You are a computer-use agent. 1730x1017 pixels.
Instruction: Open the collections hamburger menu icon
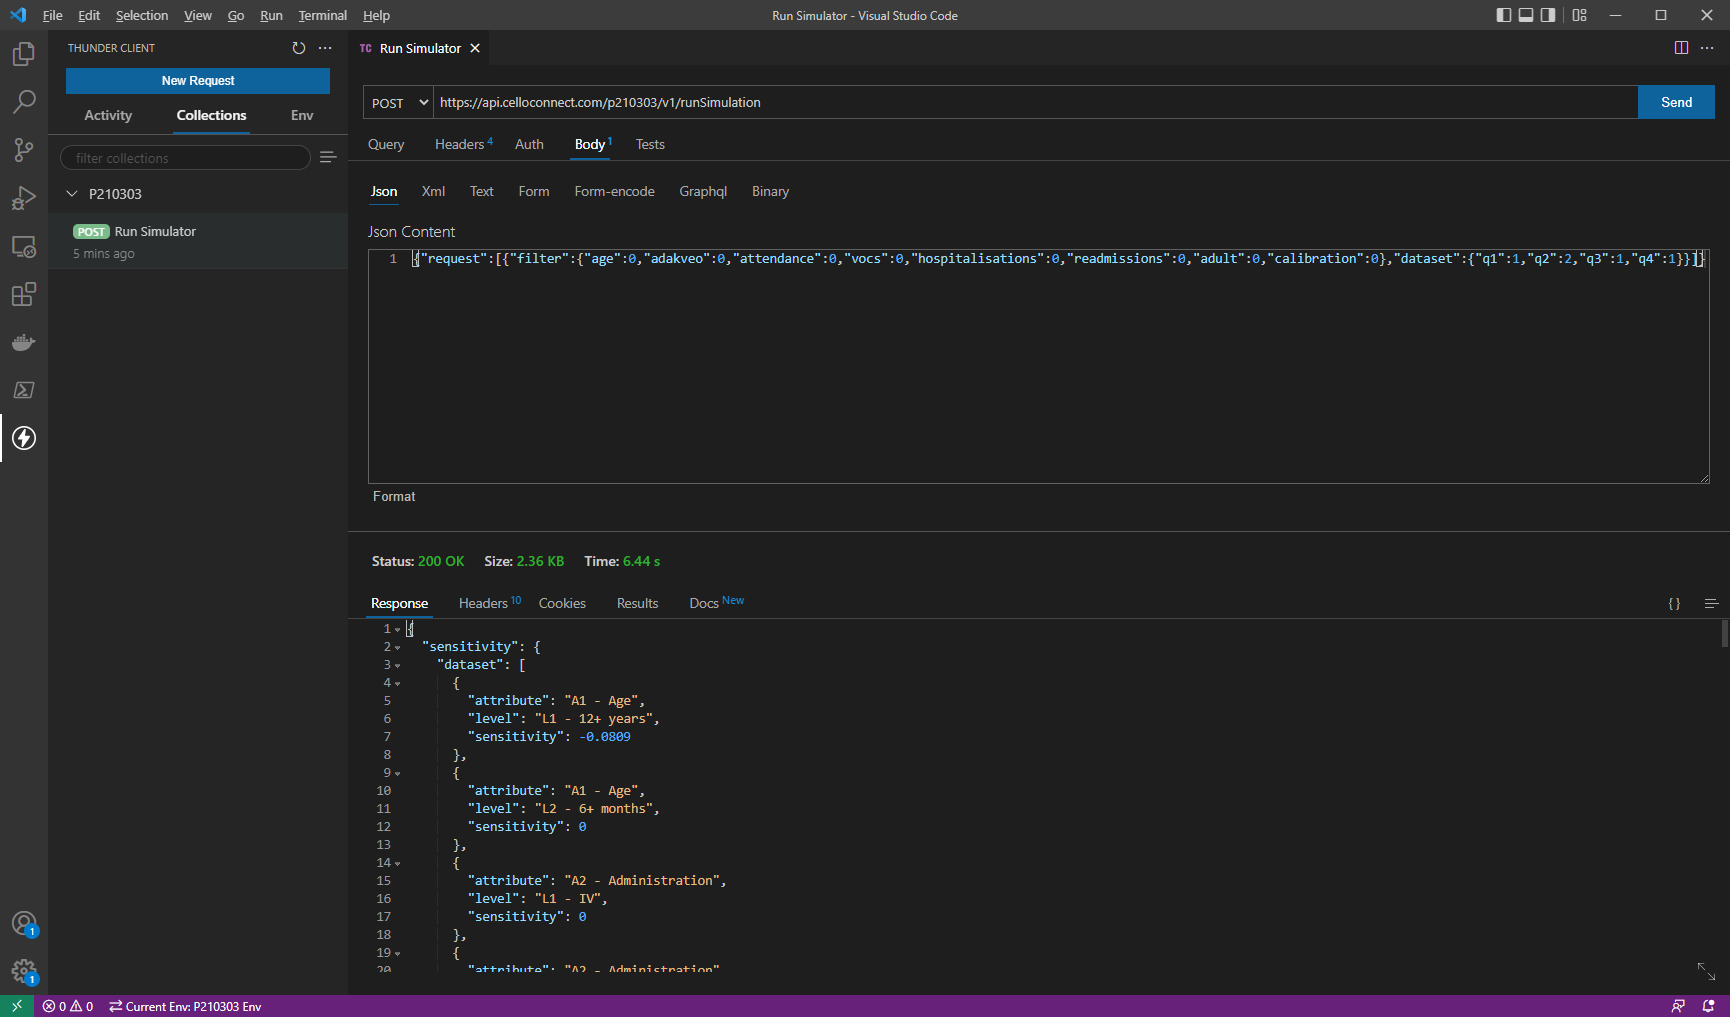(x=328, y=157)
